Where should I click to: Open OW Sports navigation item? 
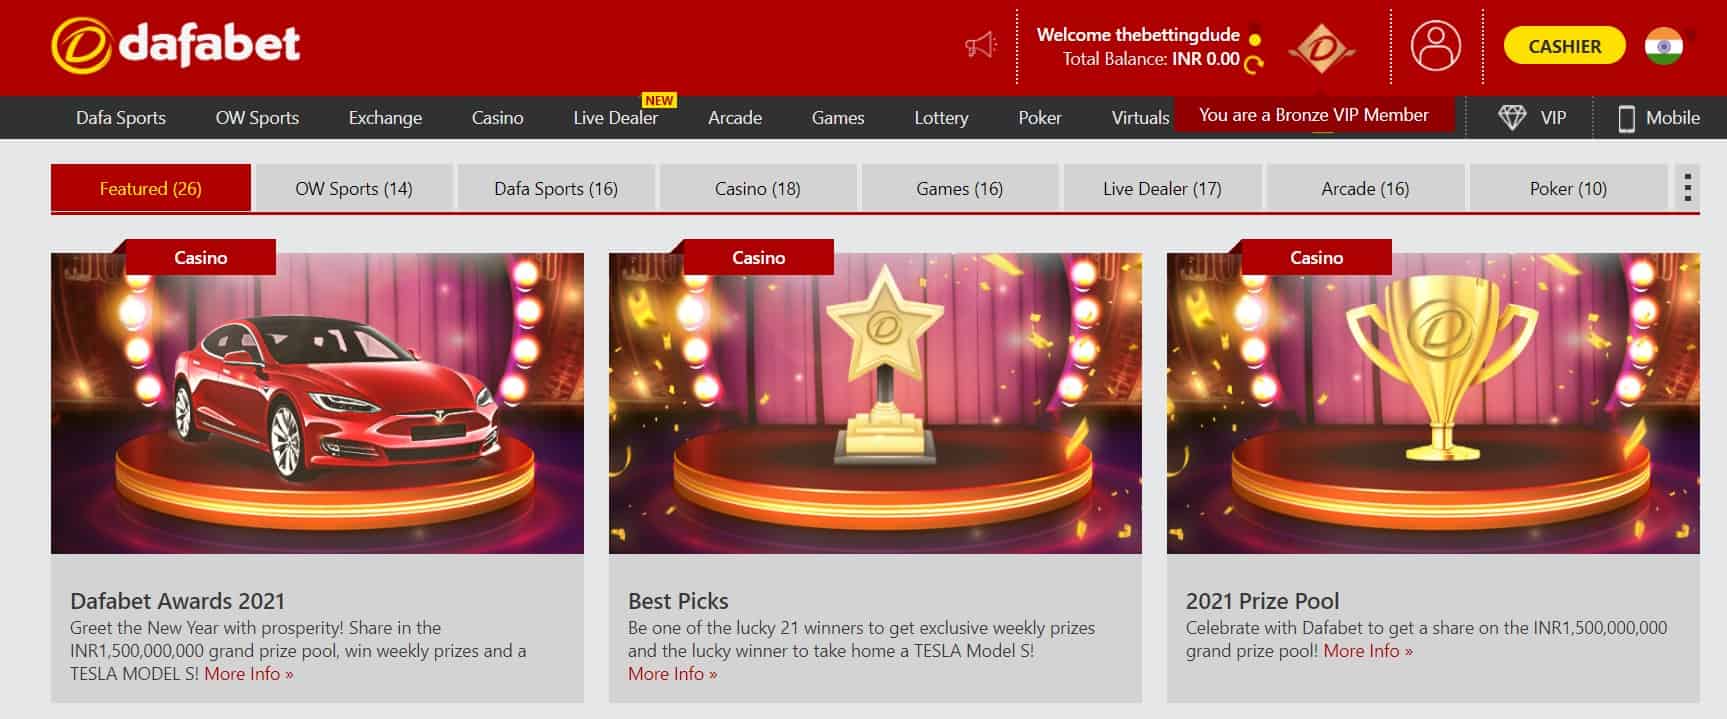coord(257,118)
